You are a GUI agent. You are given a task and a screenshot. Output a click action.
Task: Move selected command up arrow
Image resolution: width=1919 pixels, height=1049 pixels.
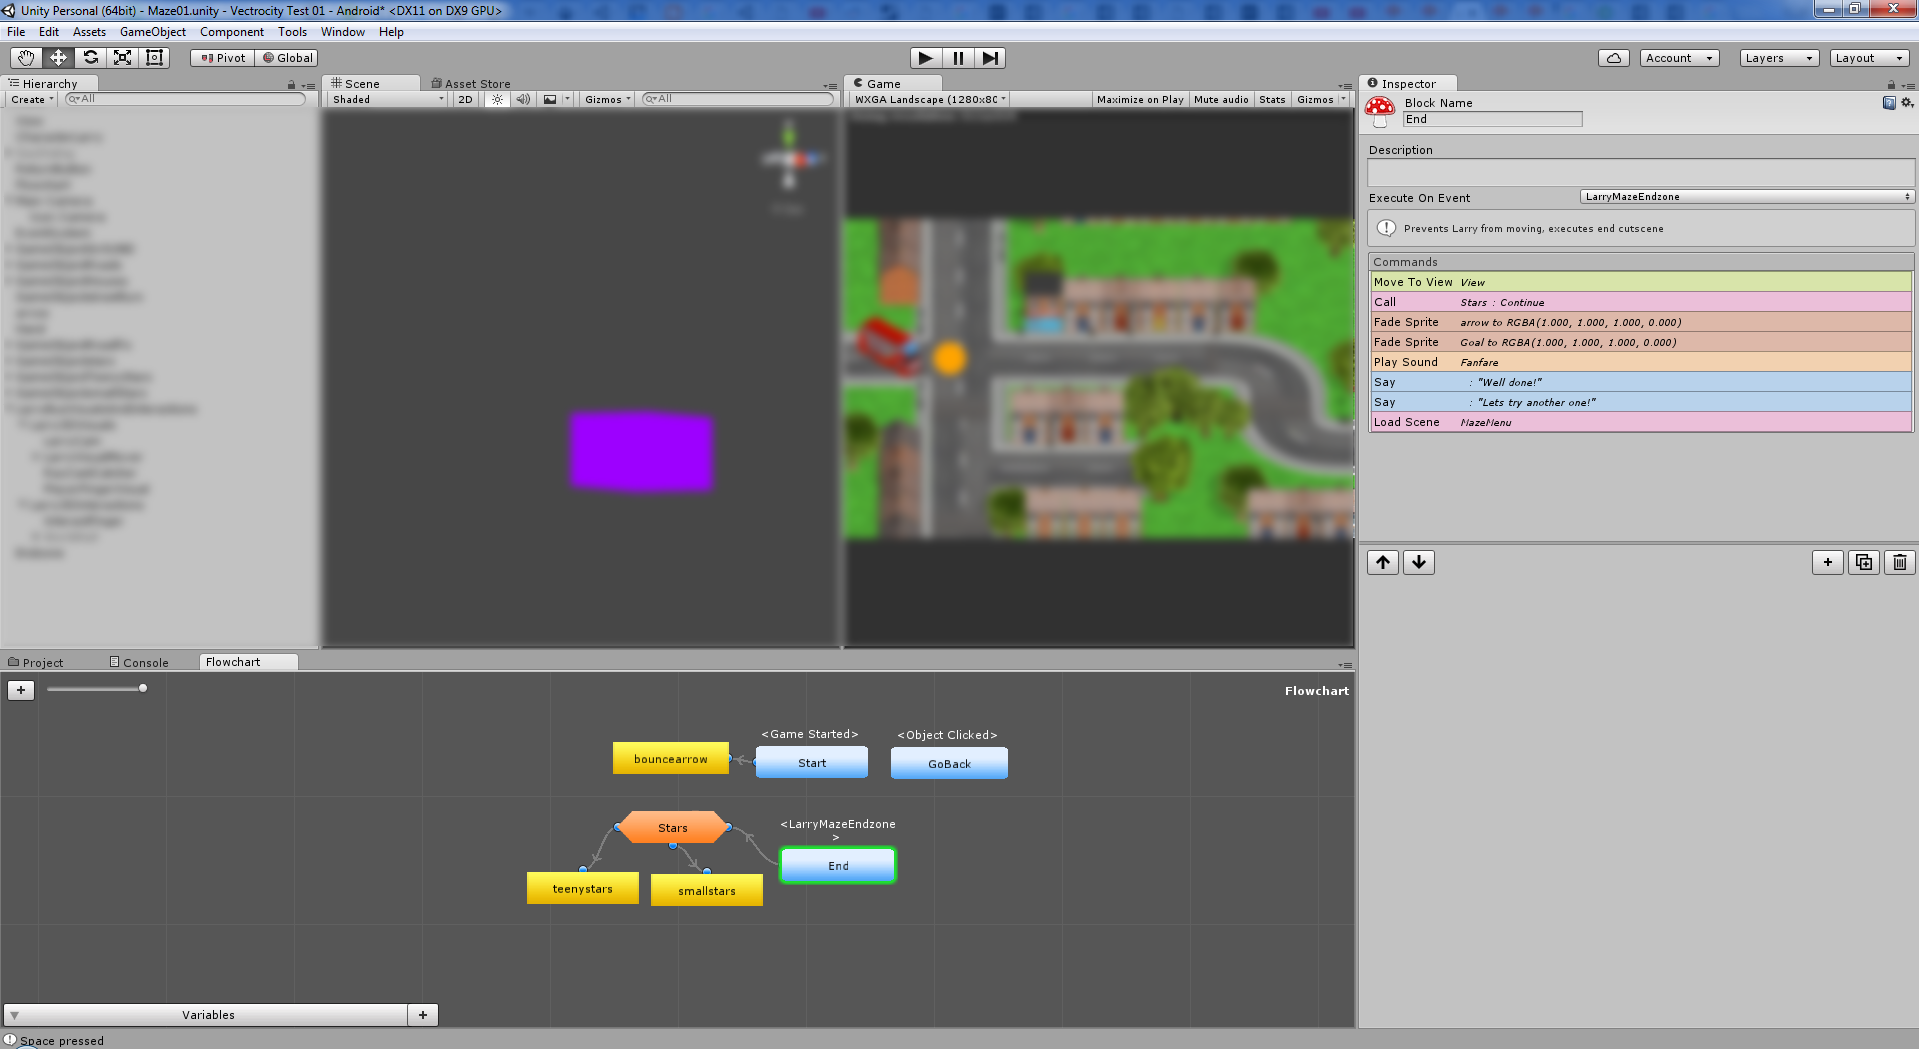coord(1383,562)
